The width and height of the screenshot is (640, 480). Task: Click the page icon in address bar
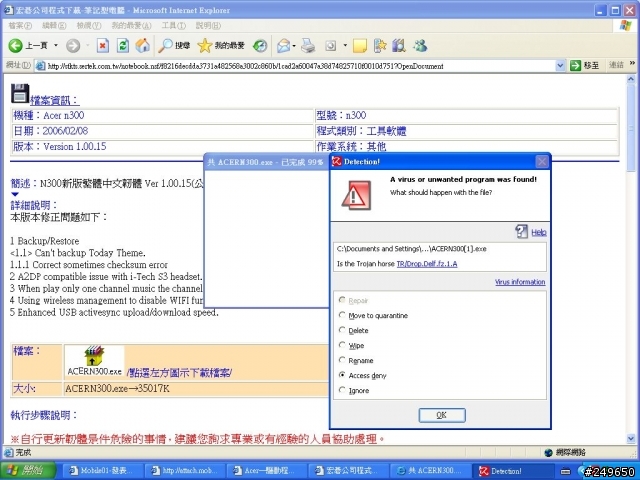pos(40,66)
